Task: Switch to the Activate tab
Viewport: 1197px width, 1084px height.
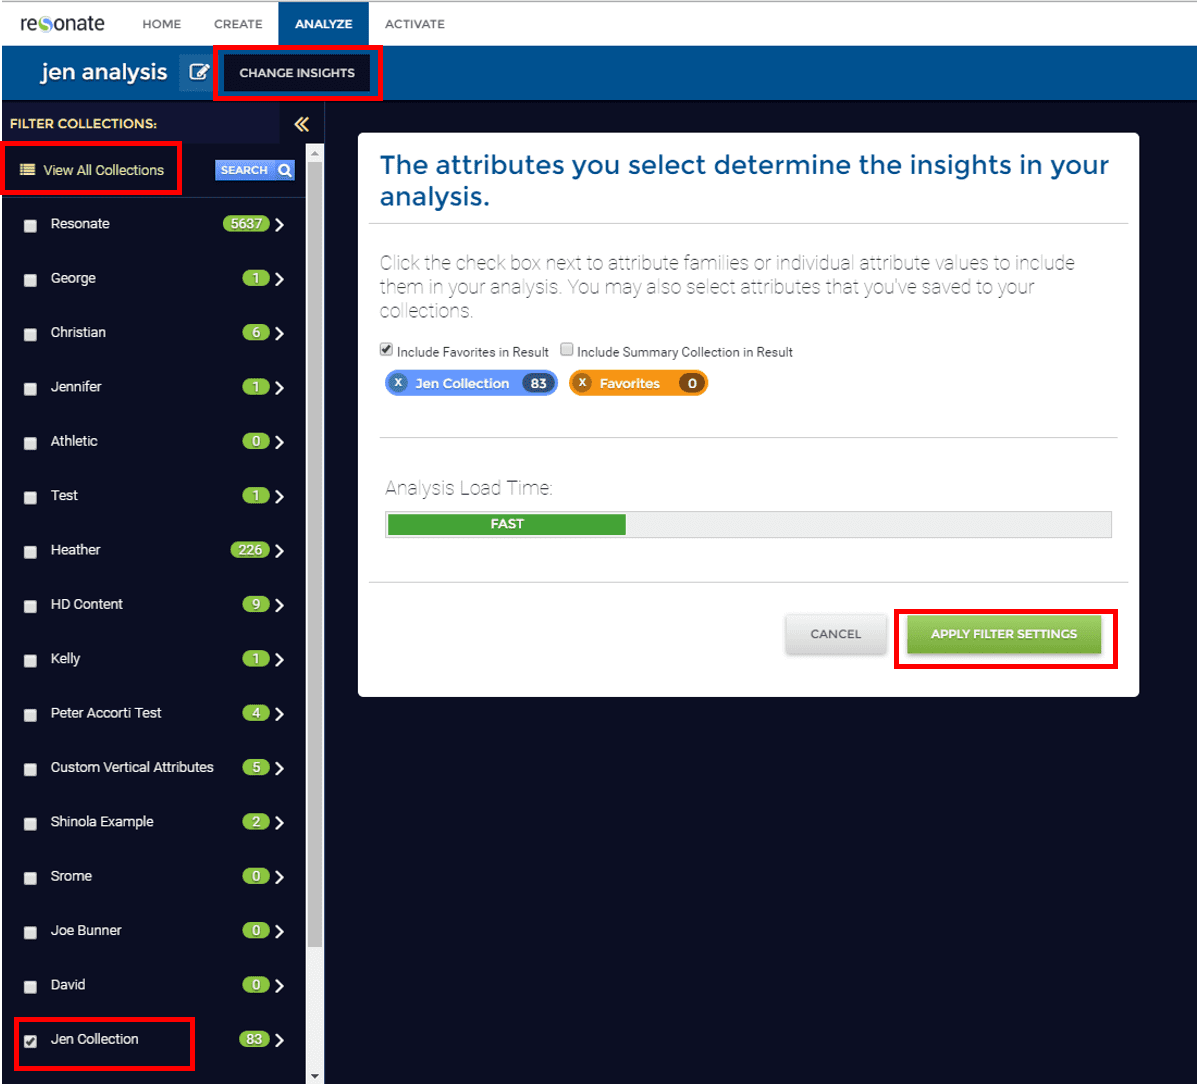Action: coord(414,24)
